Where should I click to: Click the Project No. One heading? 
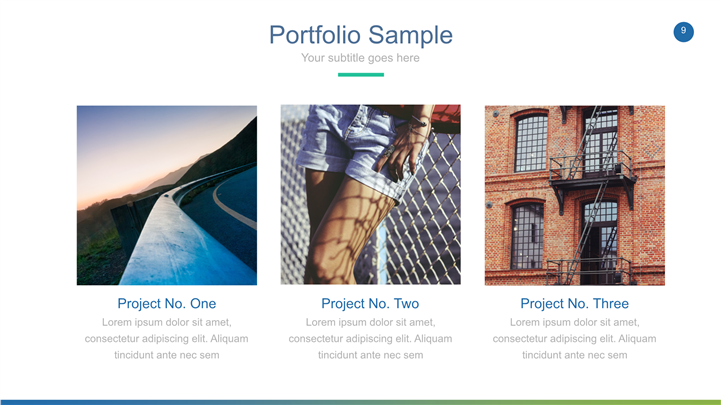click(166, 303)
